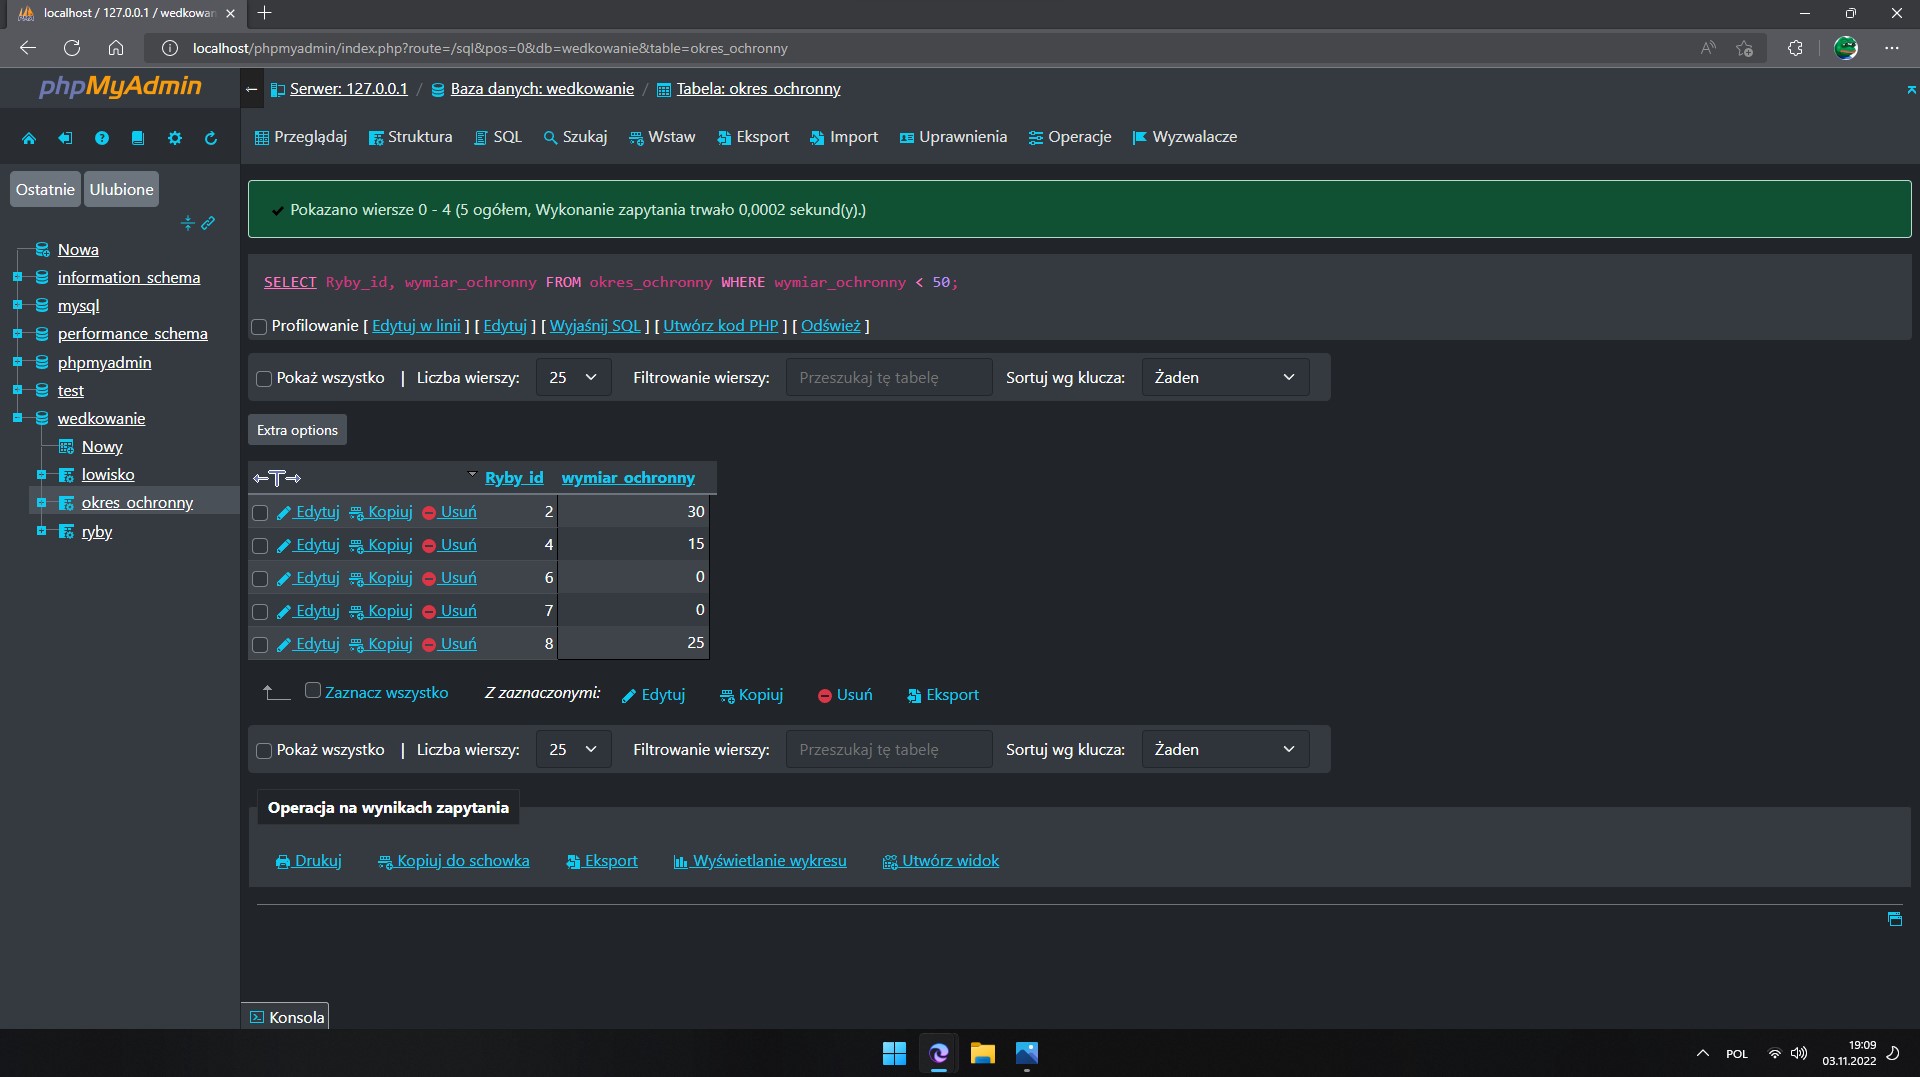The height and width of the screenshot is (1077, 1920).
Task: Select checkbox for row with Ryby_id 6
Action: tap(260, 579)
